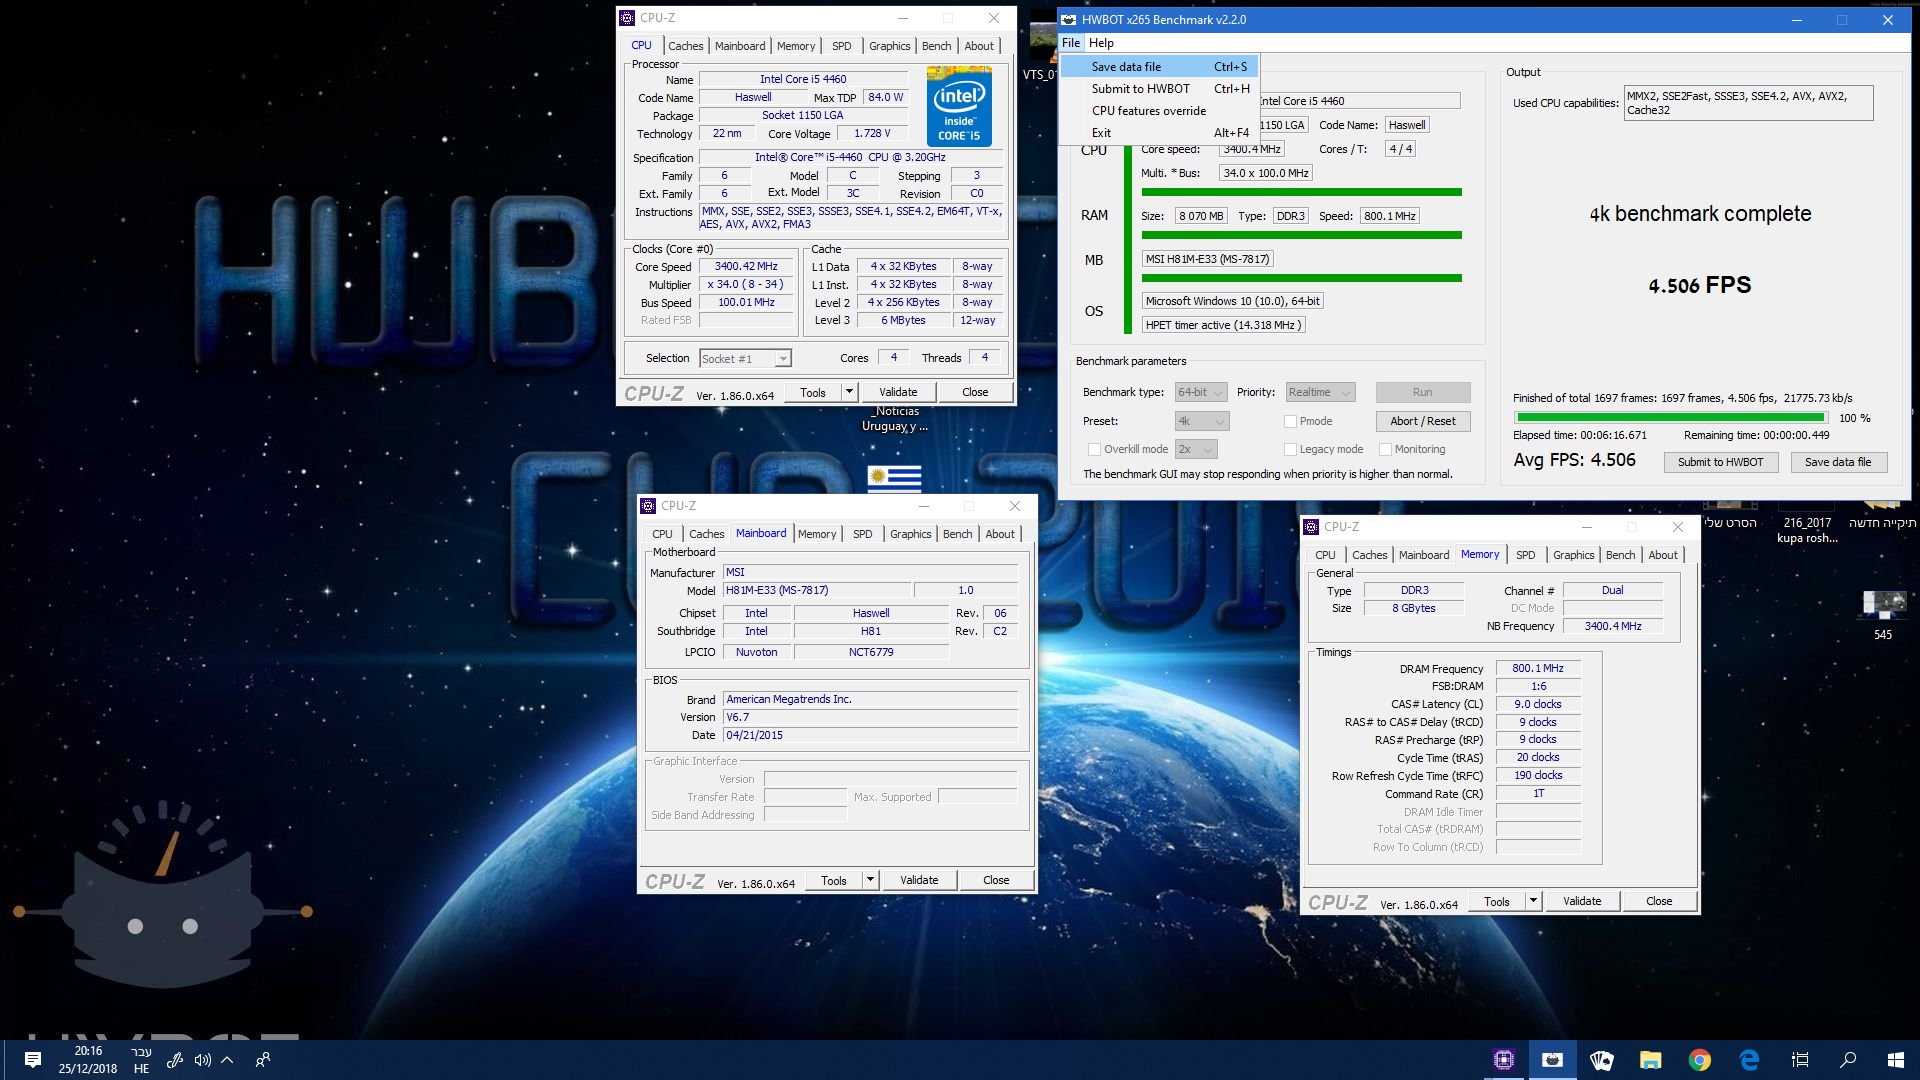Expand Tools arrow in Memory CPU-Z window

click(1533, 901)
